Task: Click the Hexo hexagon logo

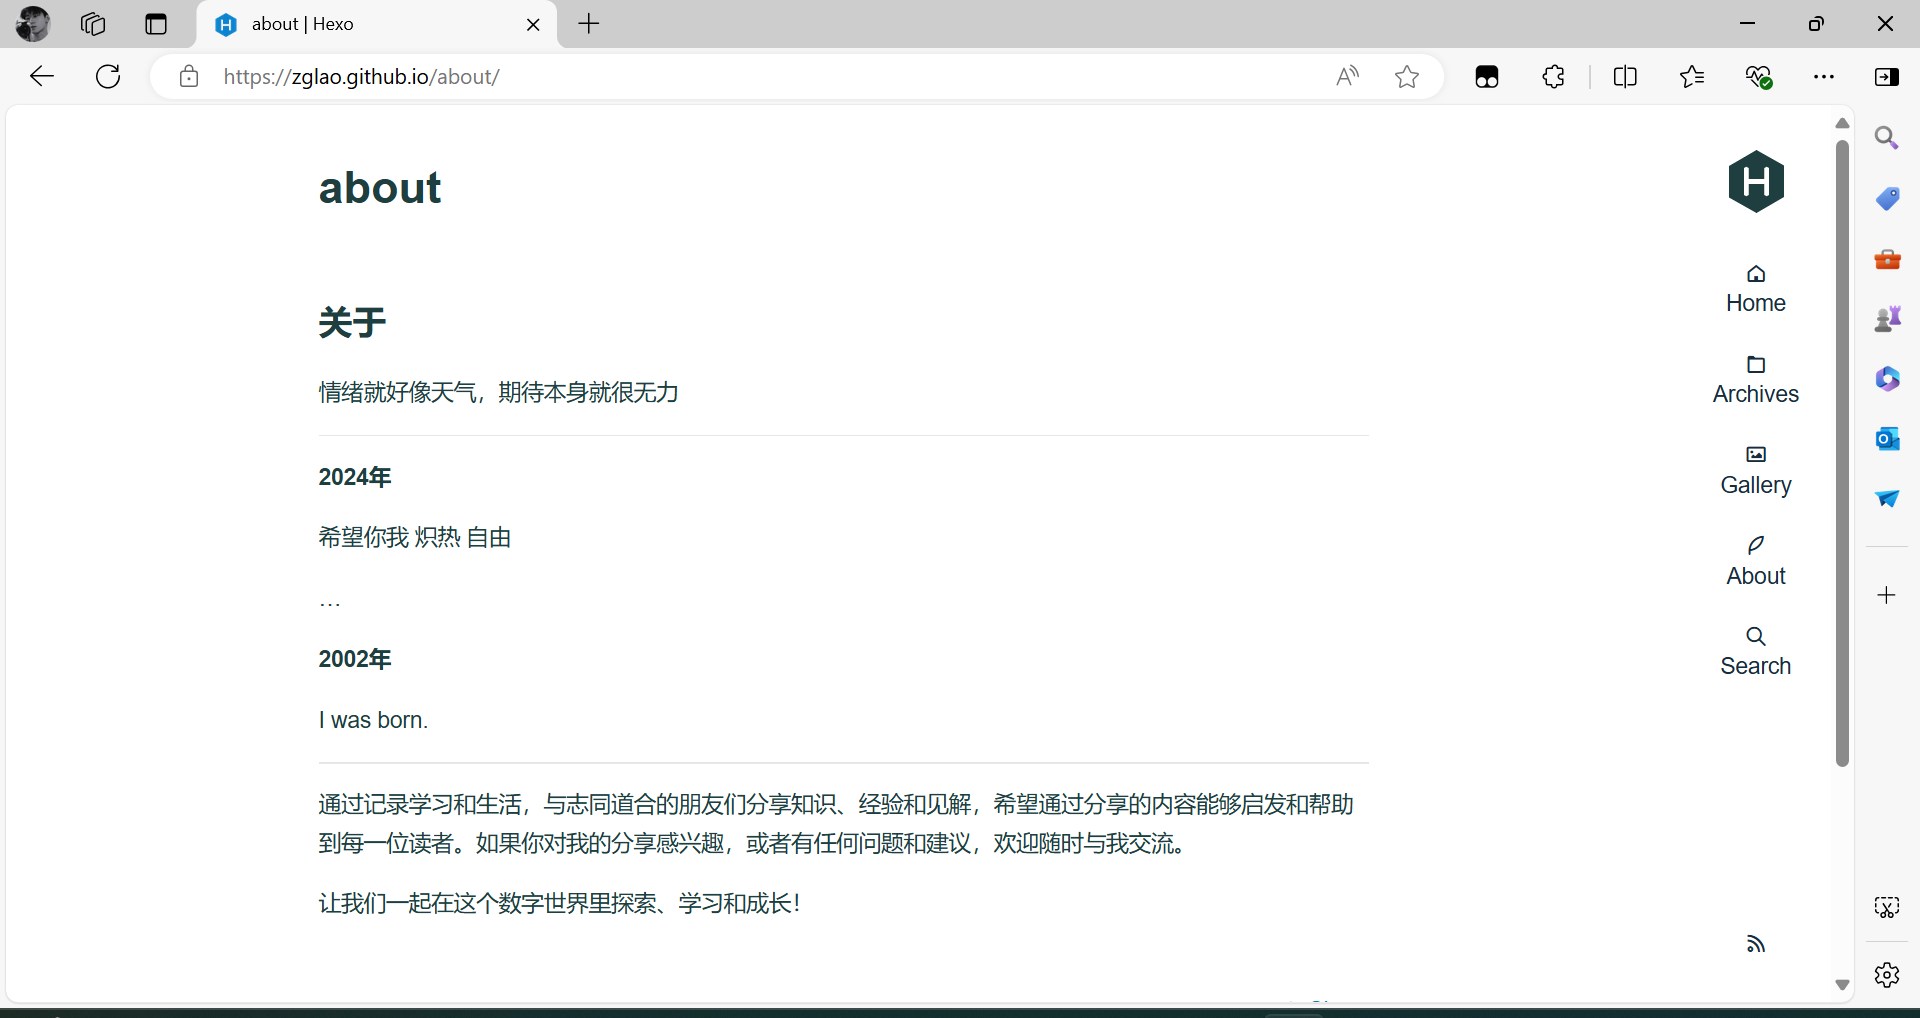Action: tap(1756, 181)
